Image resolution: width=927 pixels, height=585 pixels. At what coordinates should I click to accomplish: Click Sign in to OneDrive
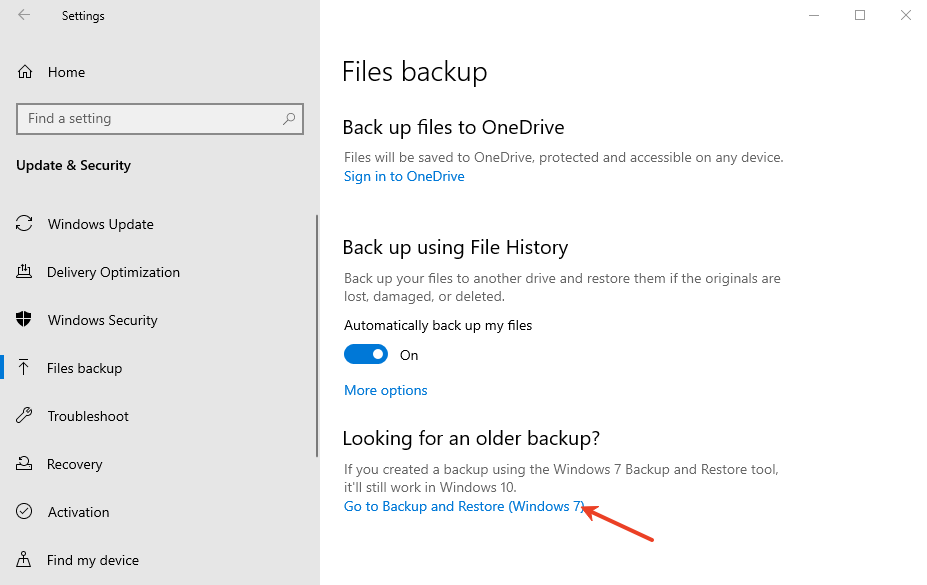pyautogui.click(x=404, y=176)
